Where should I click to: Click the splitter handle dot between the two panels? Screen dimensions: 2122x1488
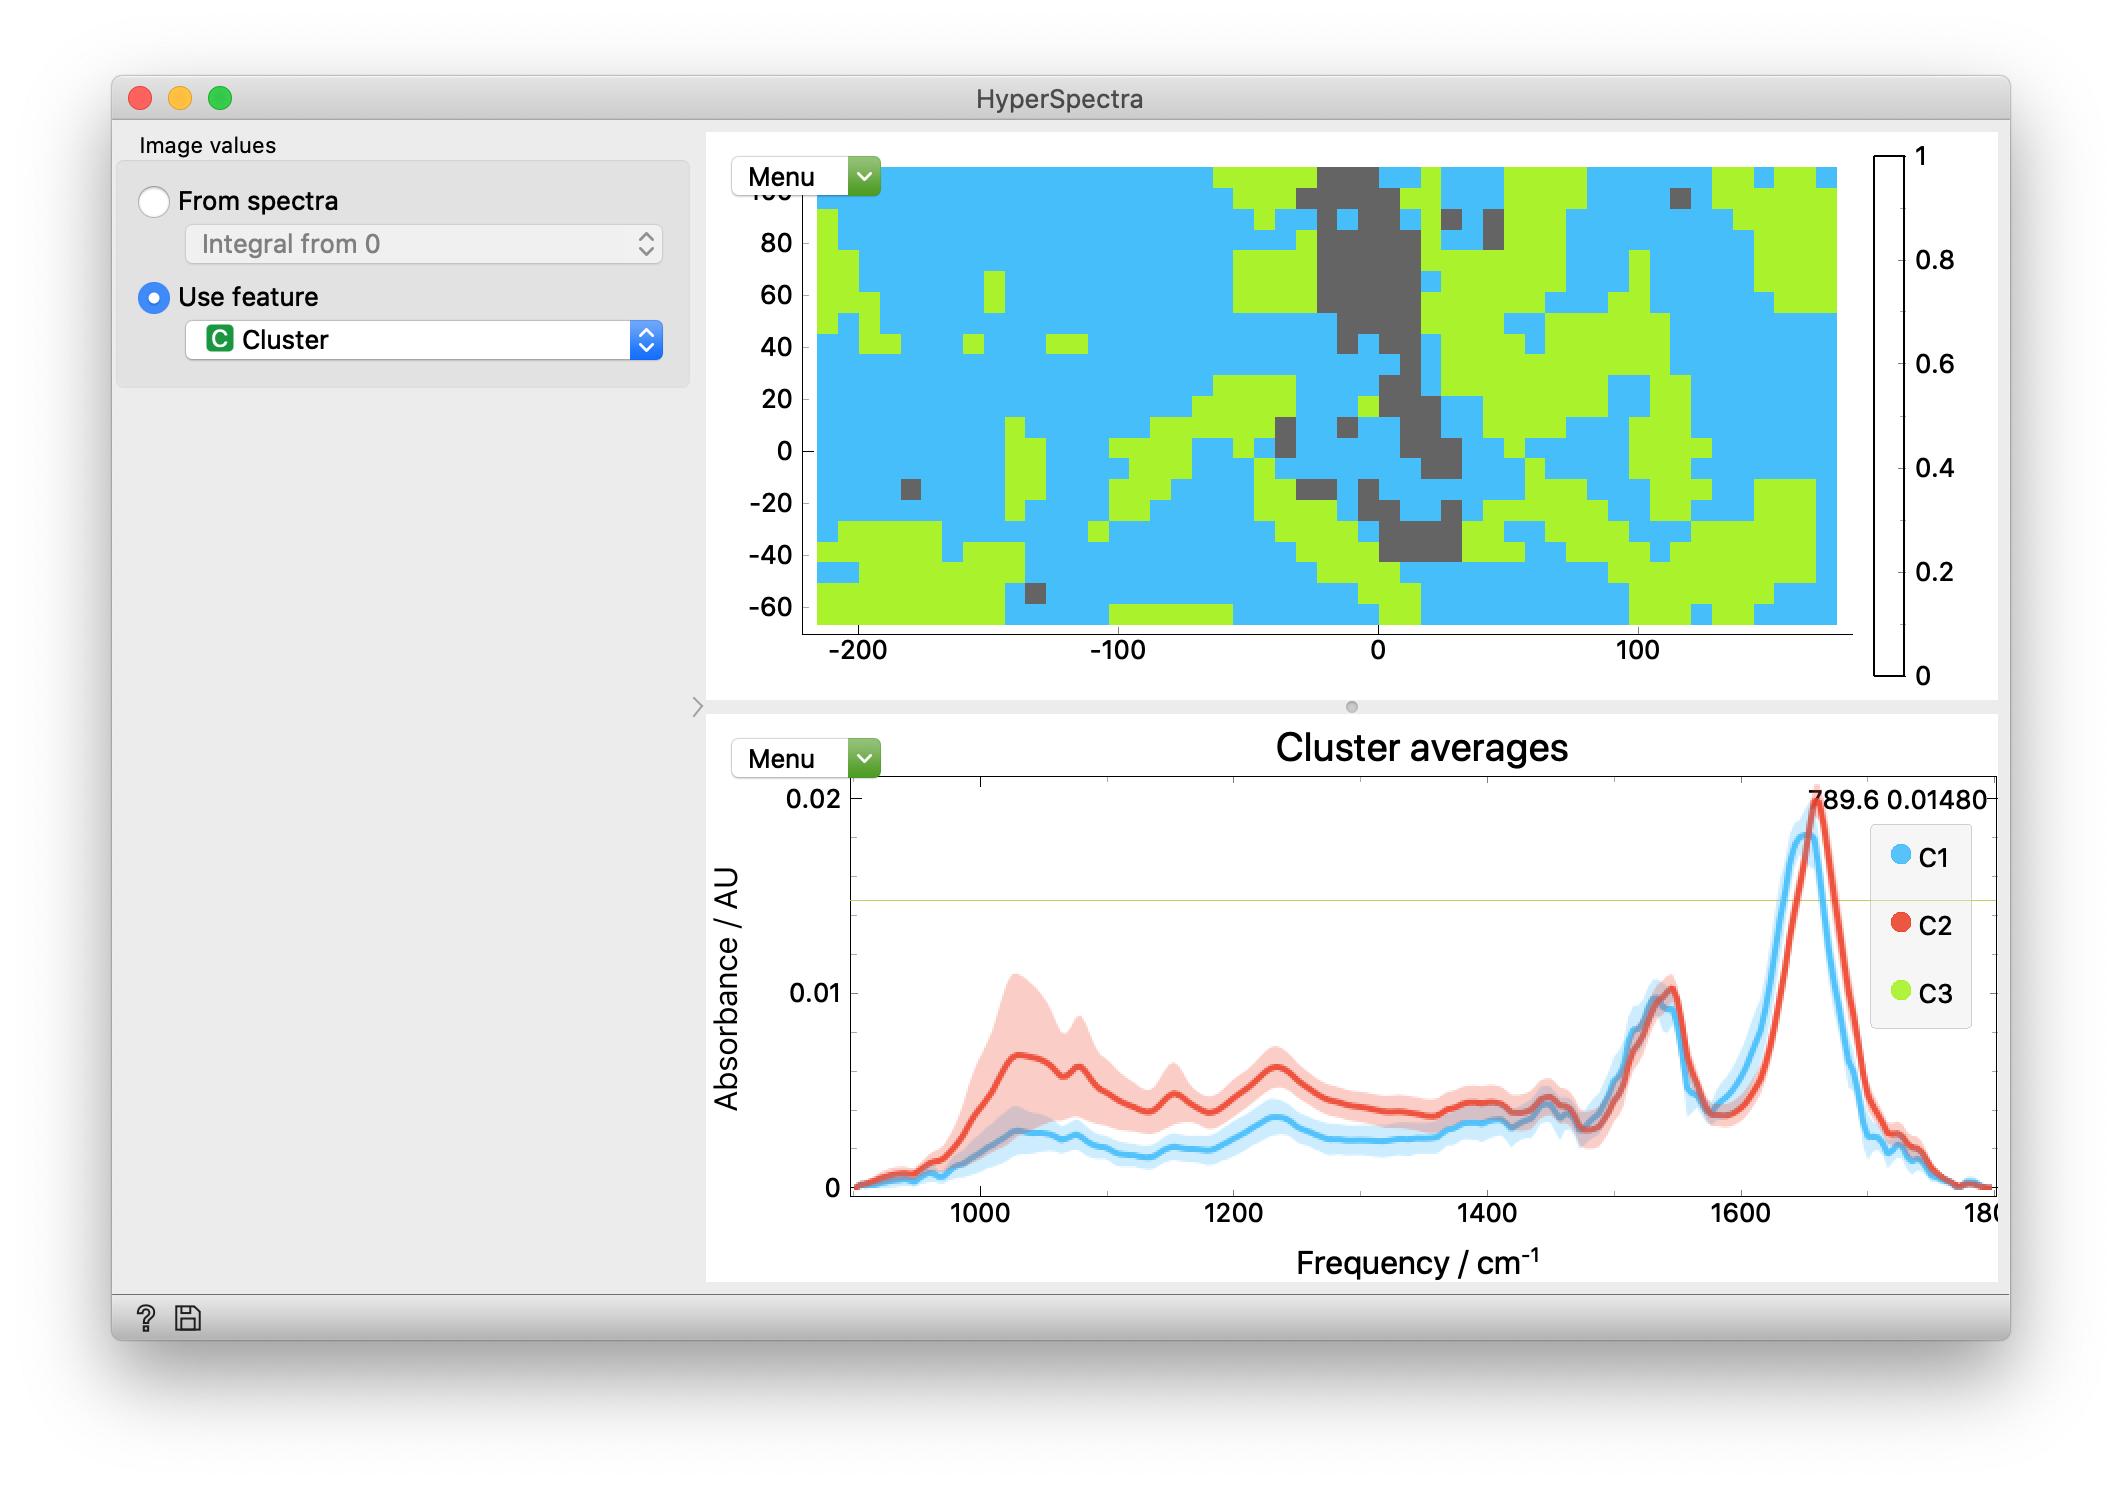pyautogui.click(x=1352, y=706)
